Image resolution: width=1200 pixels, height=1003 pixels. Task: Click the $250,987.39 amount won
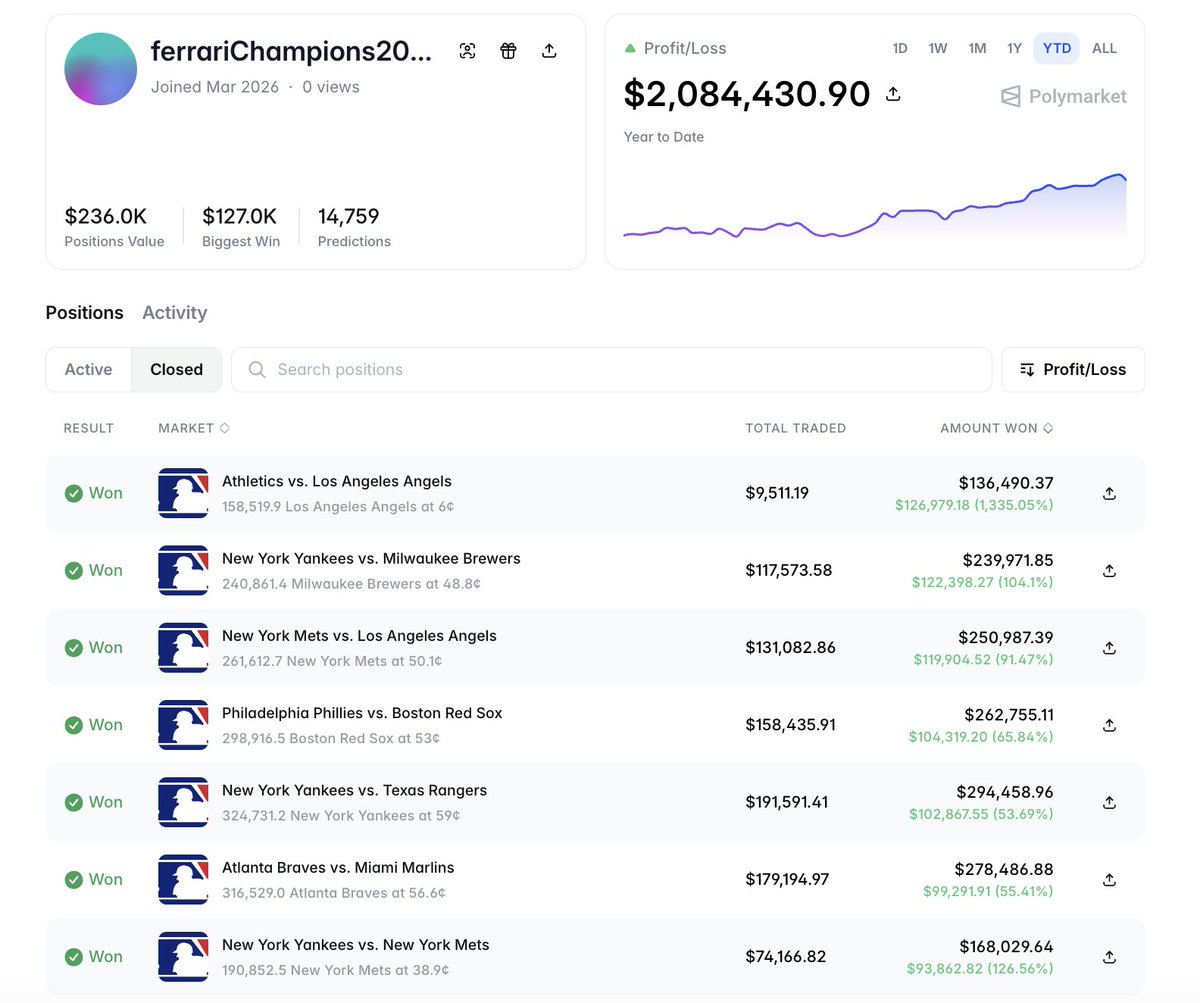pyautogui.click(x=1008, y=637)
